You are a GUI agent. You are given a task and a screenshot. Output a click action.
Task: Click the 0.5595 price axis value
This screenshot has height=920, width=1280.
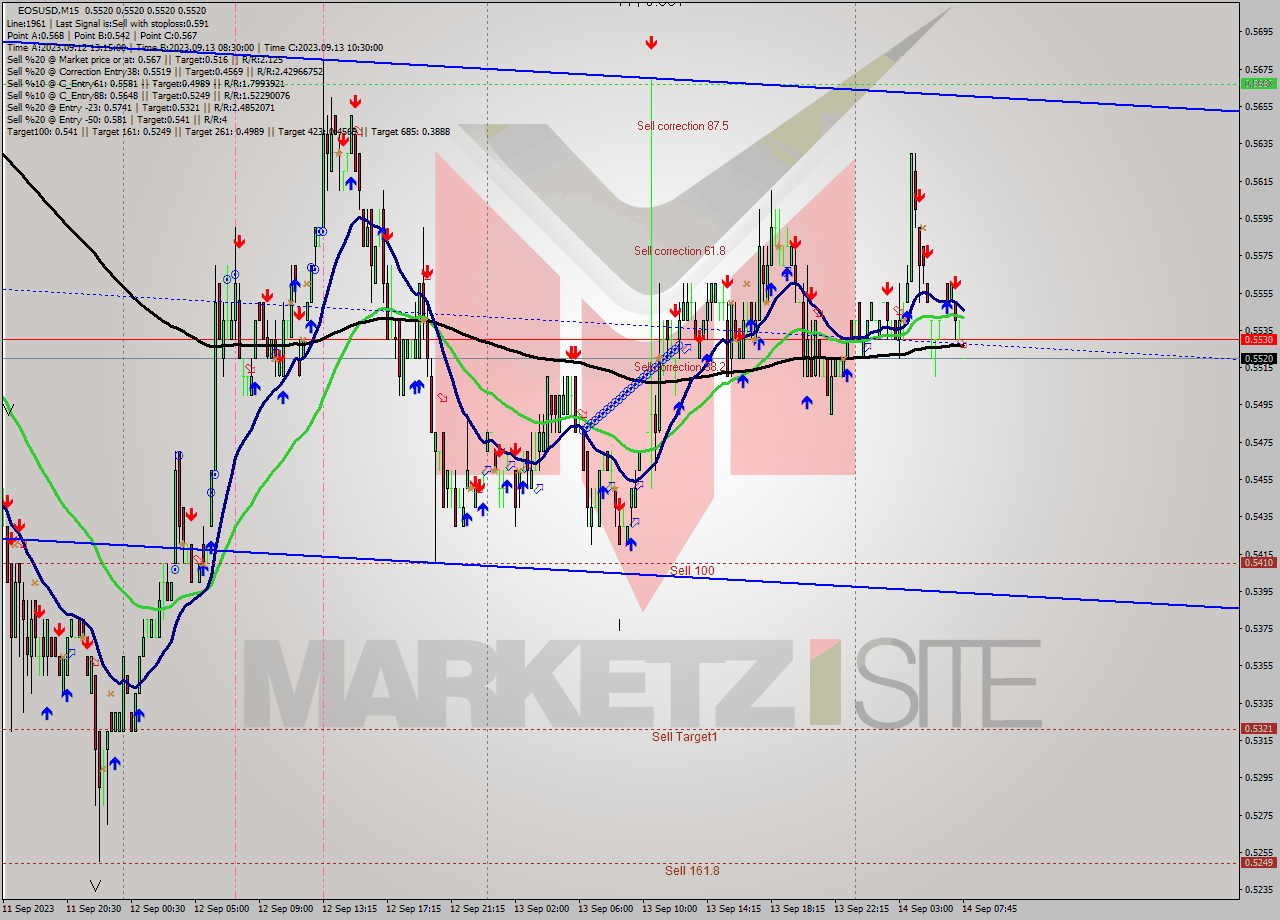(x=1259, y=218)
